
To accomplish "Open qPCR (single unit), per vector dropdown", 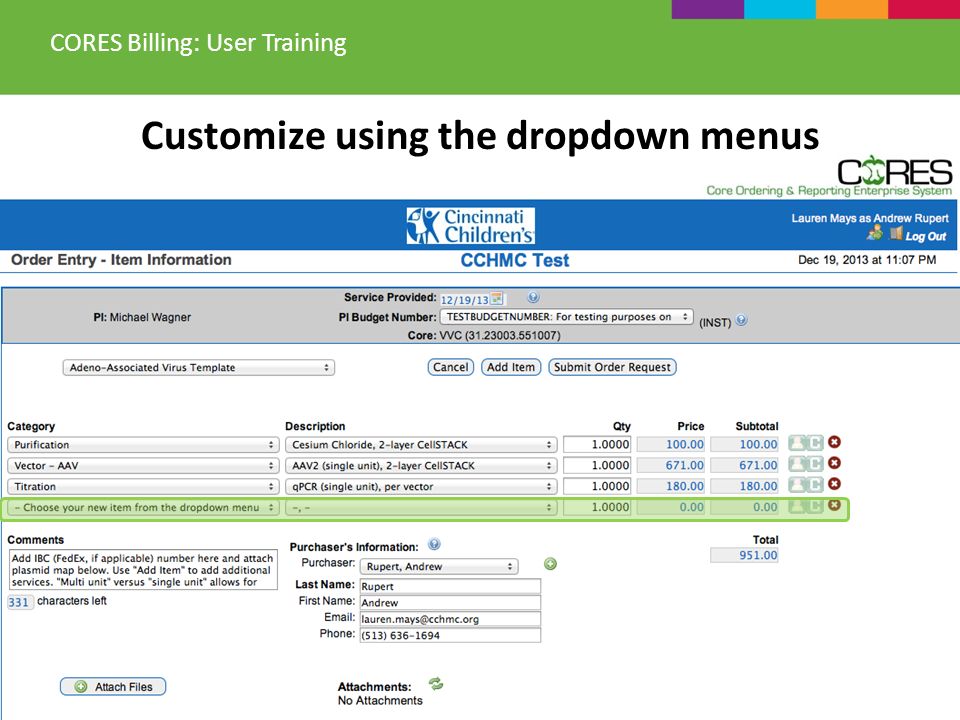I will tap(421, 487).
